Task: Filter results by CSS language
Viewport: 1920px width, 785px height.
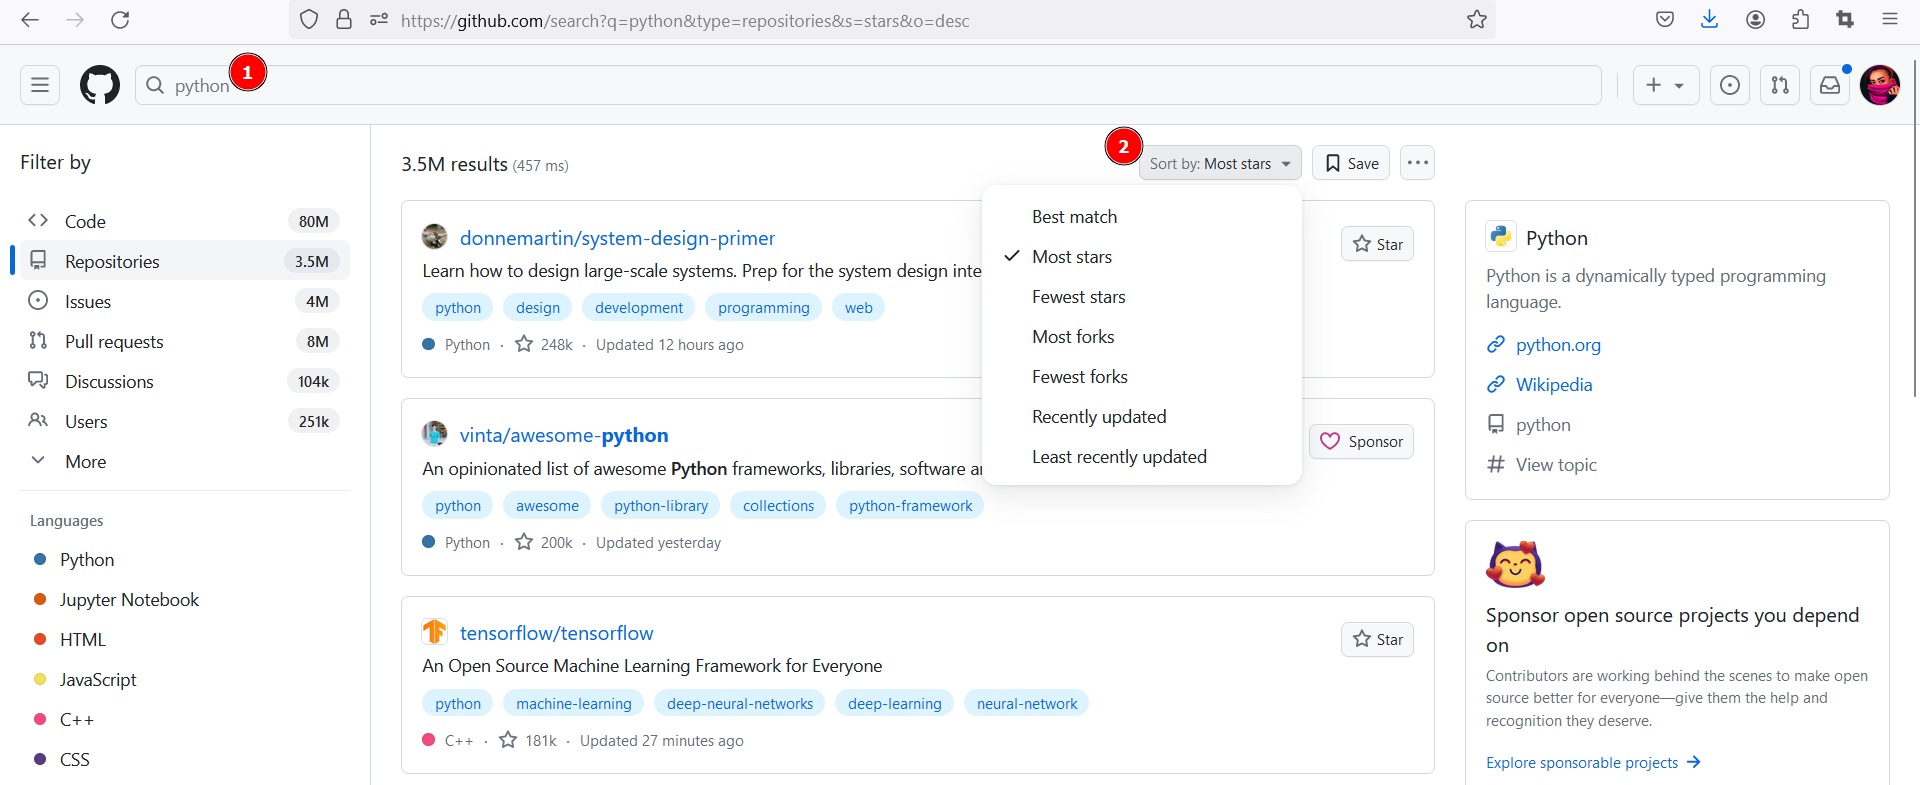Action: (x=75, y=760)
